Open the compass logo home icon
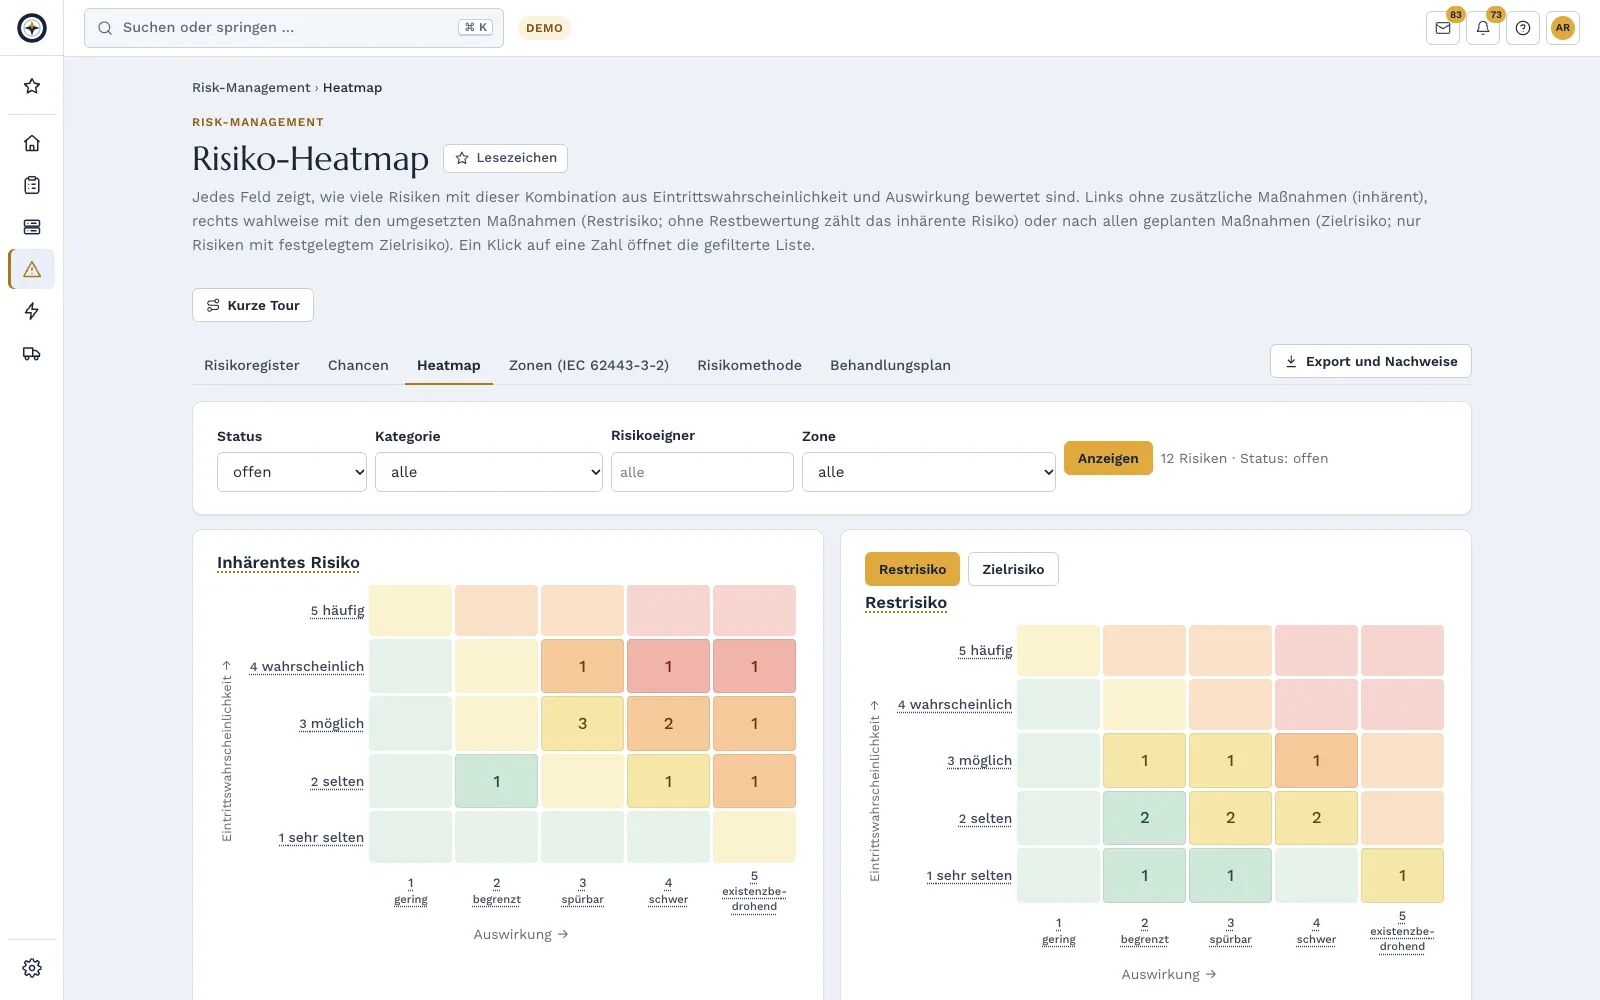 point(32,28)
